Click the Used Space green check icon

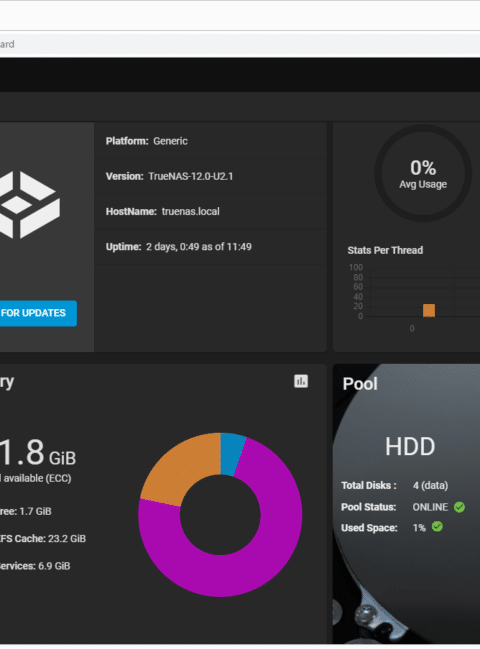click(x=437, y=526)
